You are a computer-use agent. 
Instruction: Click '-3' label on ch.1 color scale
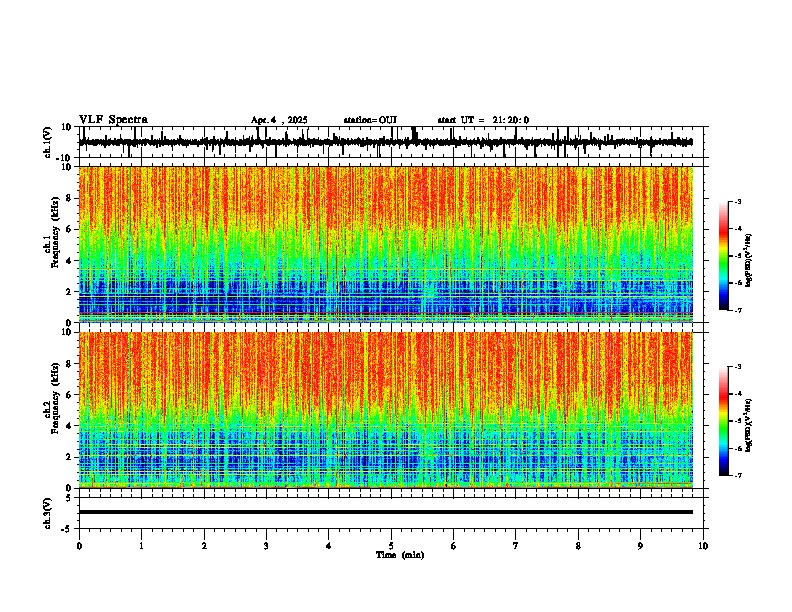737,201
